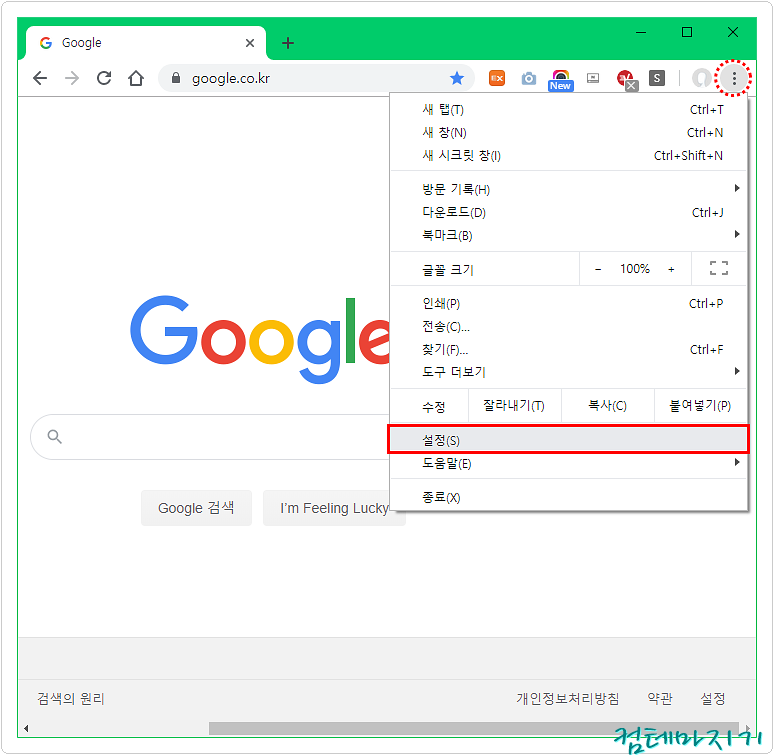The image size is (774, 755).
Task: Click 100% zoom level value
Action: [635, 269]
